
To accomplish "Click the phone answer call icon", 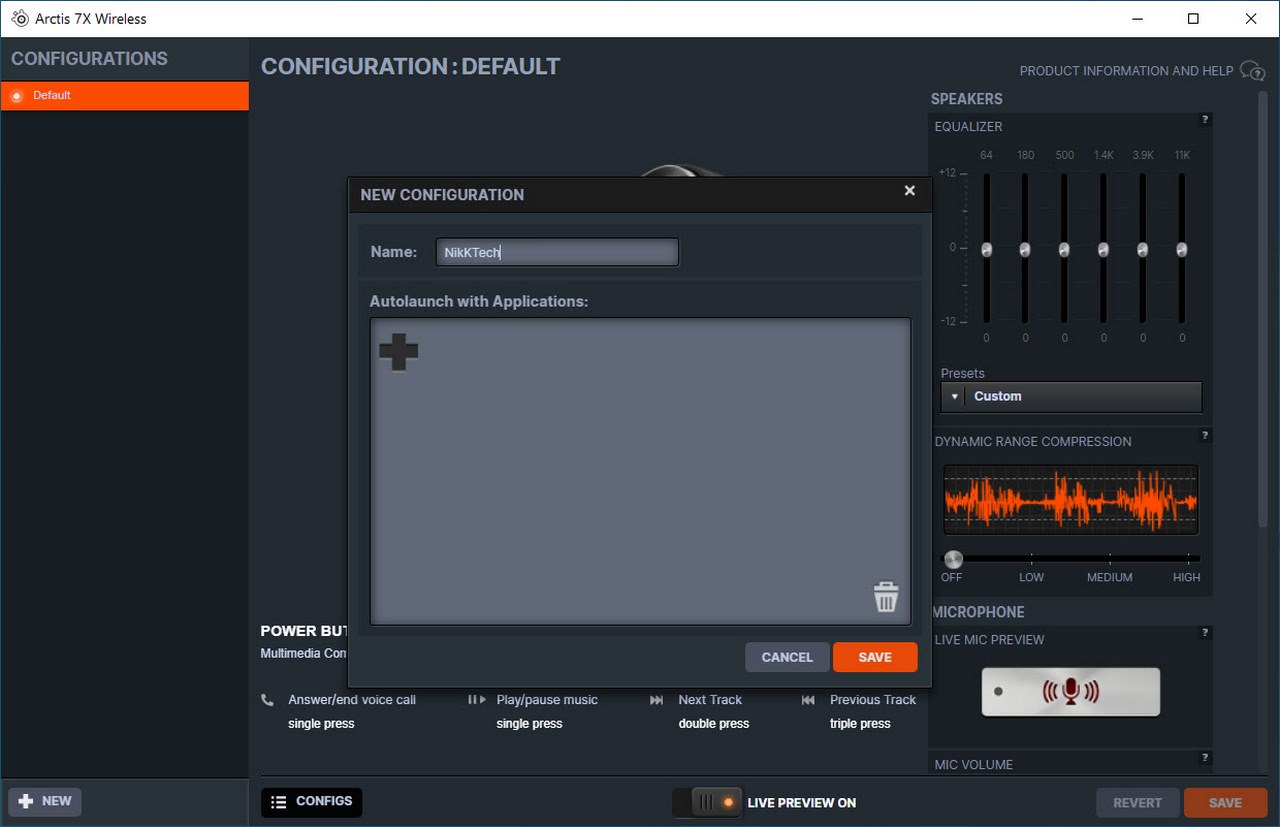I will (267, 700).
